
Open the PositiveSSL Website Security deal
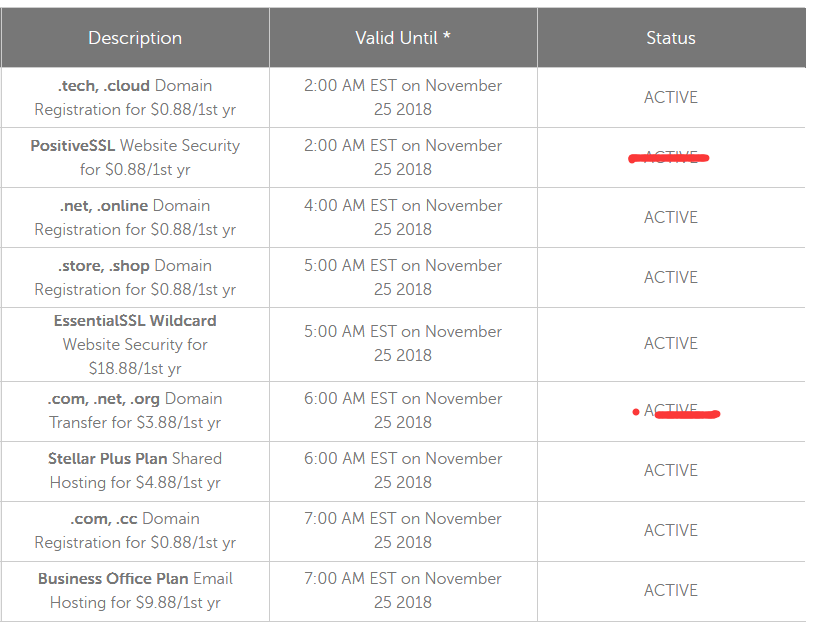click(x=135, y=157)
